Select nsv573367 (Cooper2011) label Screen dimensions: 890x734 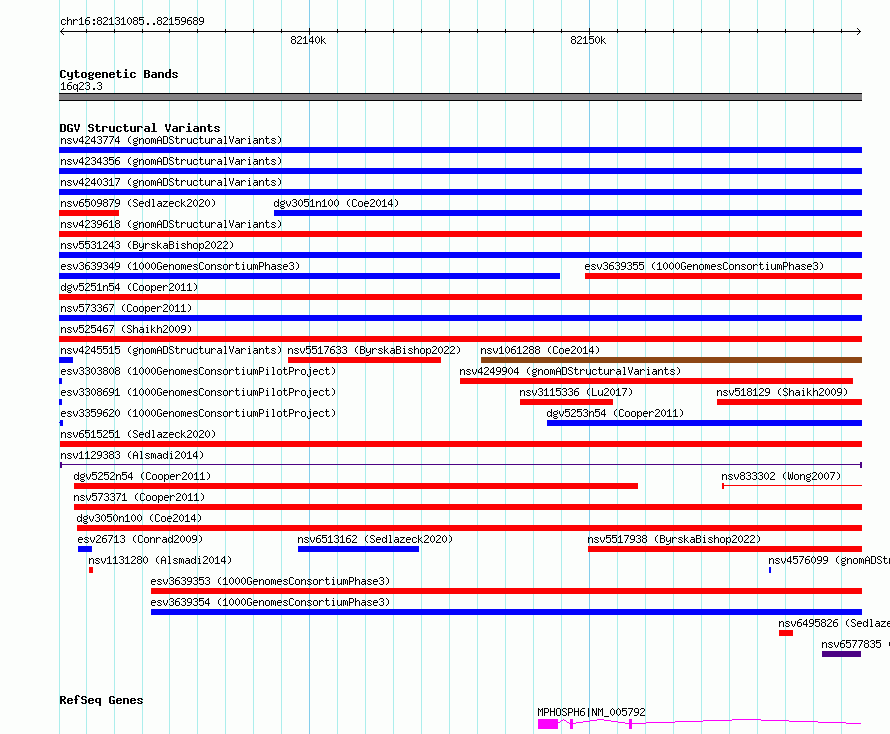[126, 308]
